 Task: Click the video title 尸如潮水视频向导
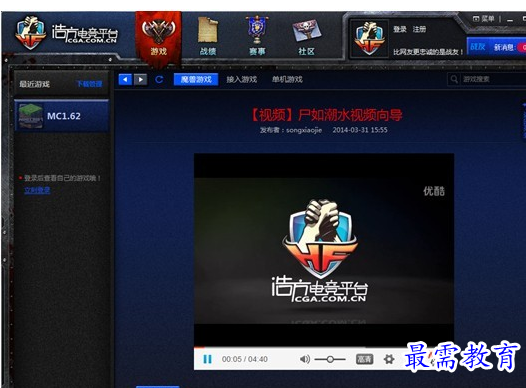[x=326, y=115]
